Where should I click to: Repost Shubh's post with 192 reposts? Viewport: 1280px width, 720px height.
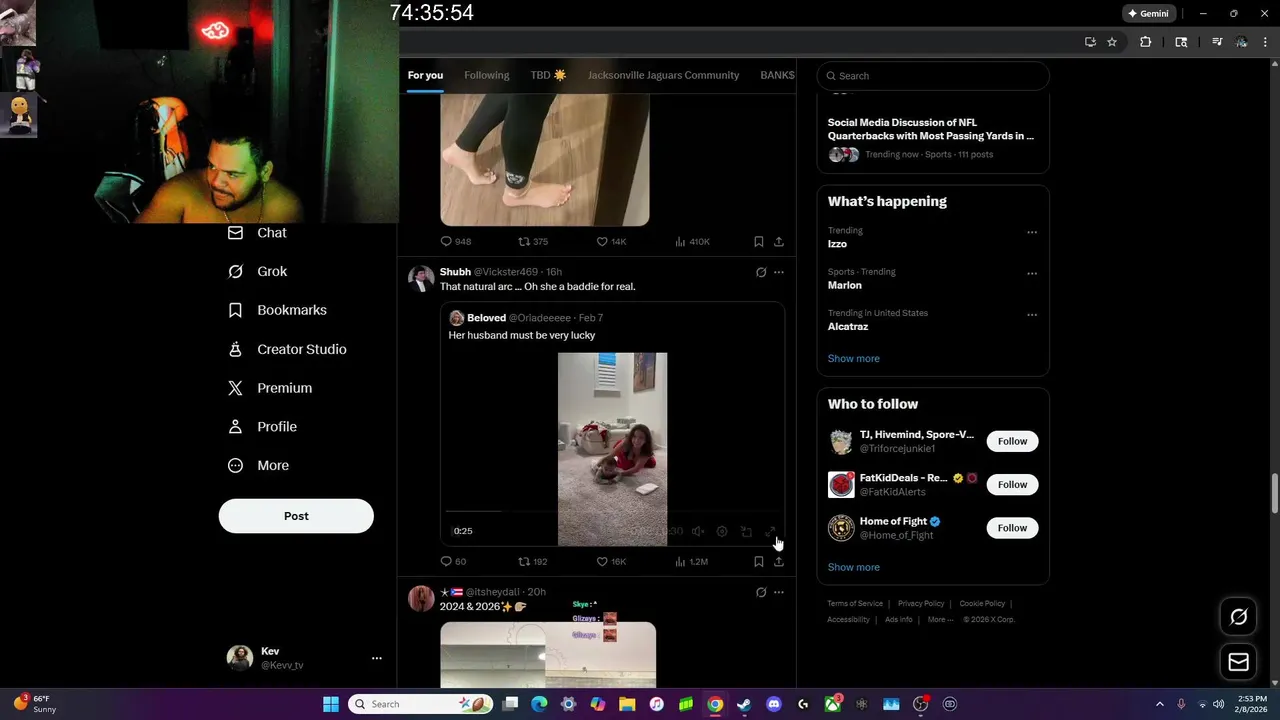[x=533, y=562]
